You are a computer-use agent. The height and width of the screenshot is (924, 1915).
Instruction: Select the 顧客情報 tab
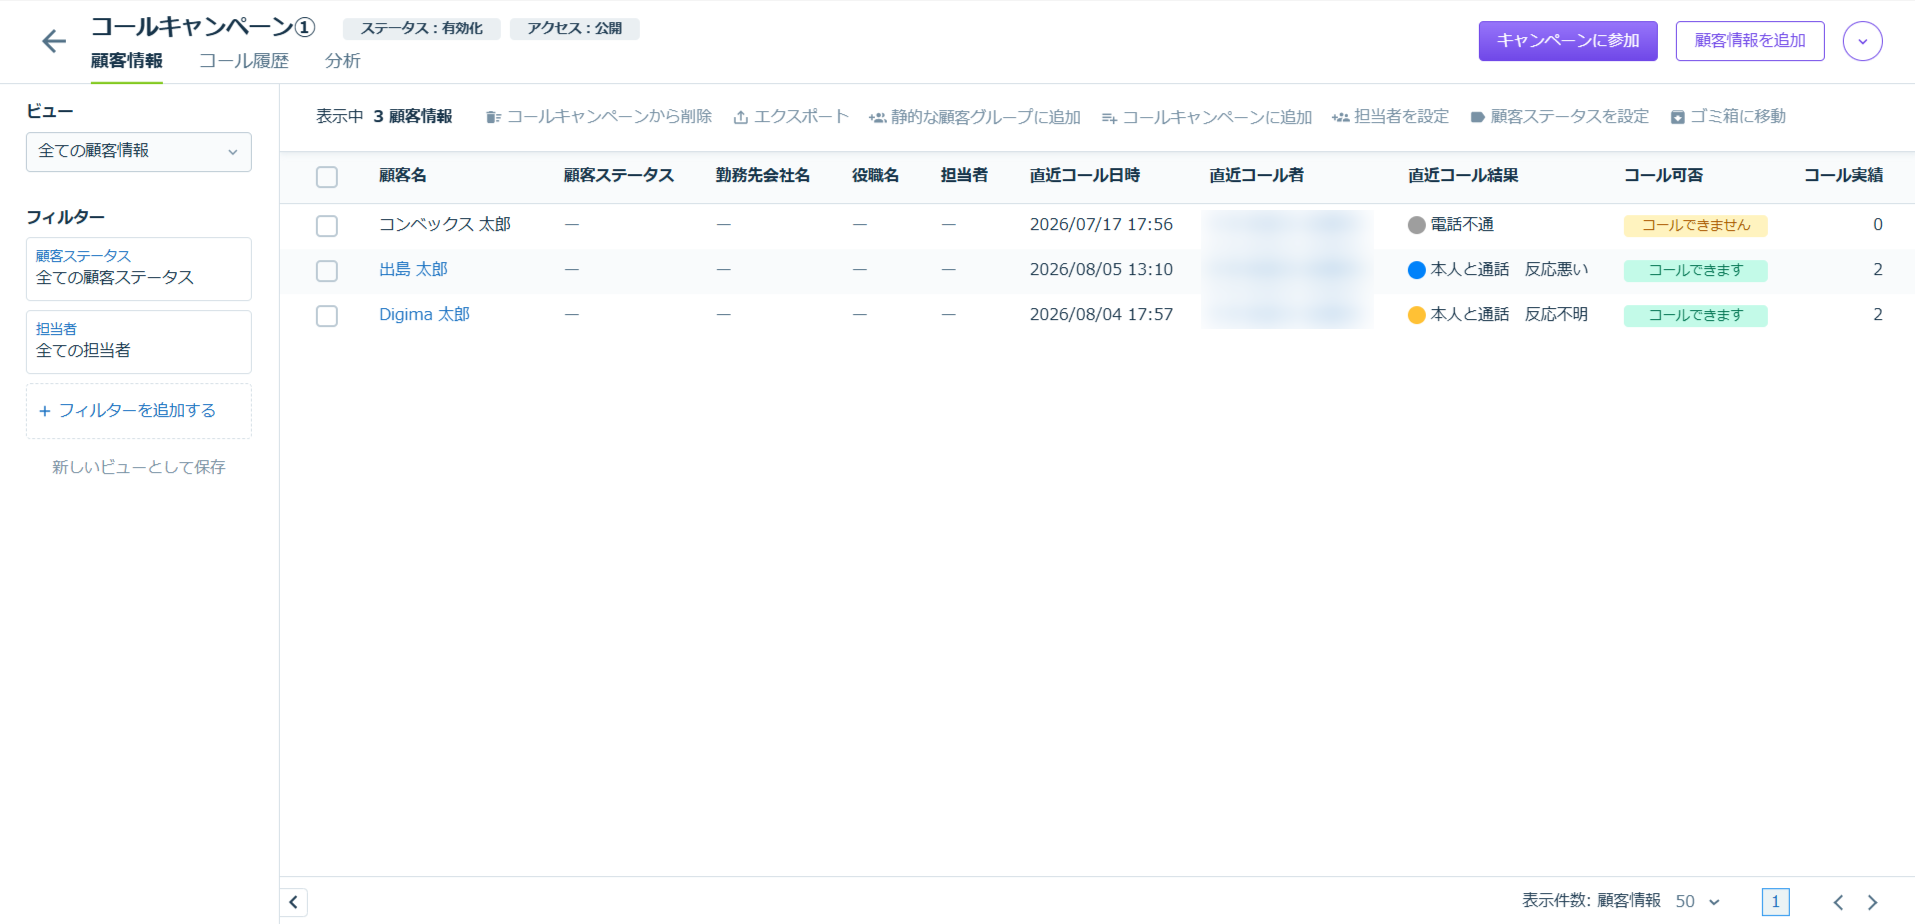(x=127, y=61)
